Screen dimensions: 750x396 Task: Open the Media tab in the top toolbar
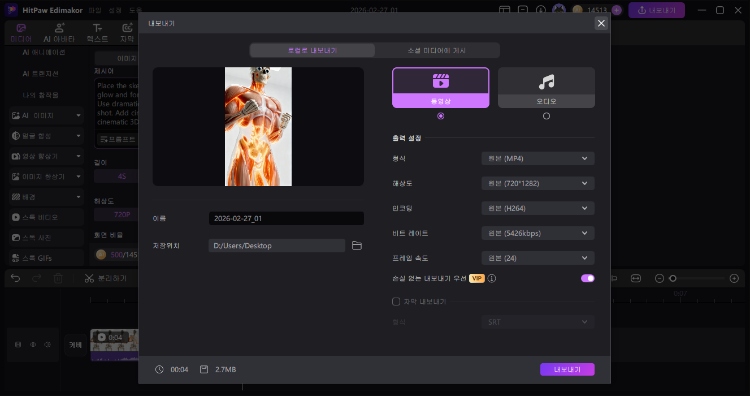(x=21, y=33)
